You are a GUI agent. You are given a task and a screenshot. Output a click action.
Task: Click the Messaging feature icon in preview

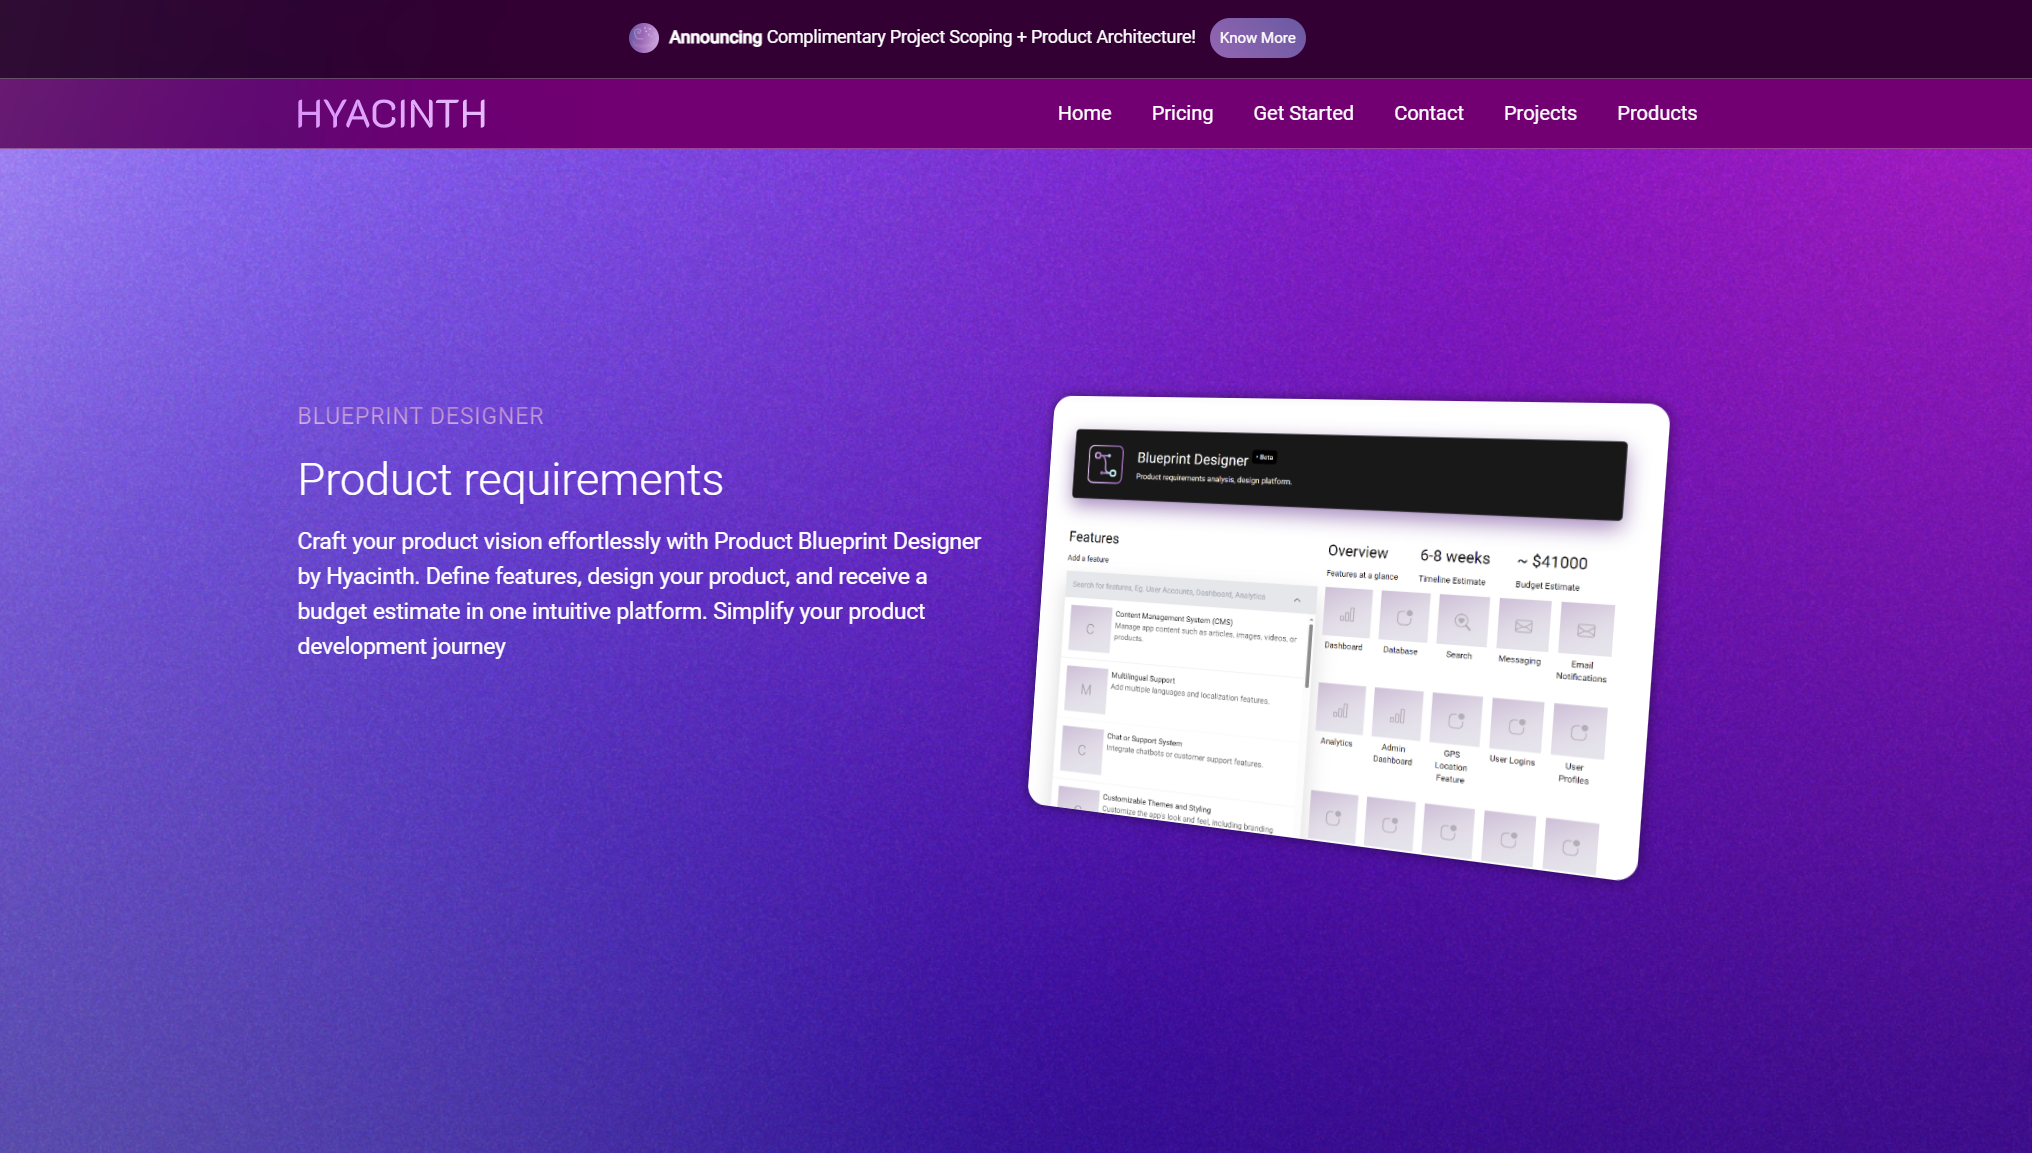click(1523, 626)
